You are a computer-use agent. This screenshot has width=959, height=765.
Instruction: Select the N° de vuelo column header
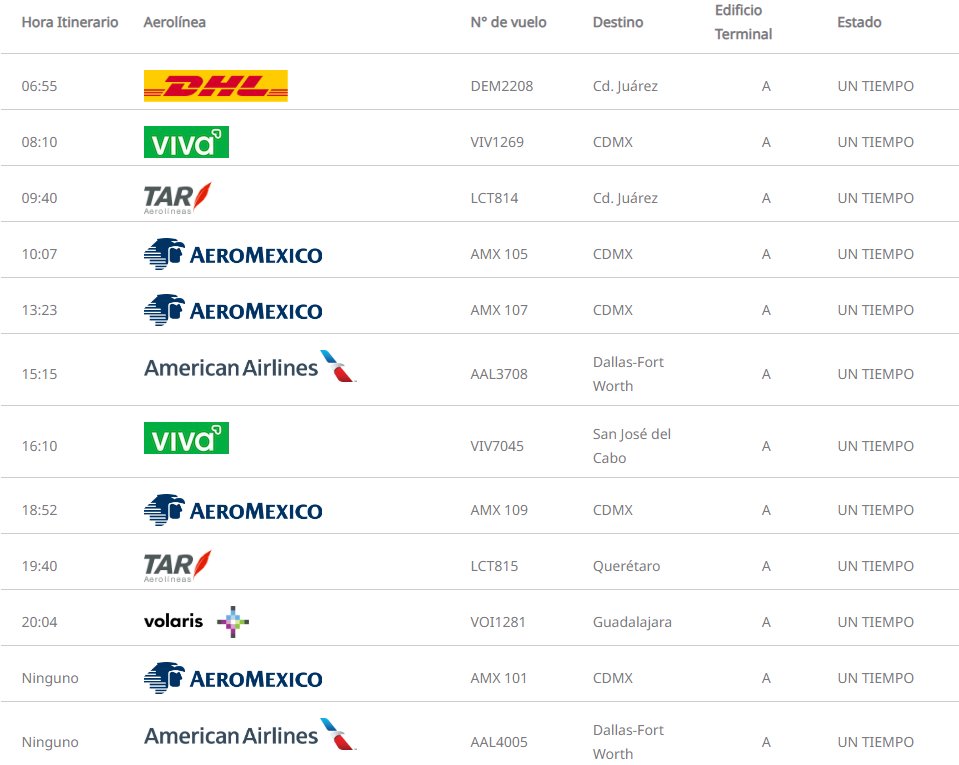(508, 22)
